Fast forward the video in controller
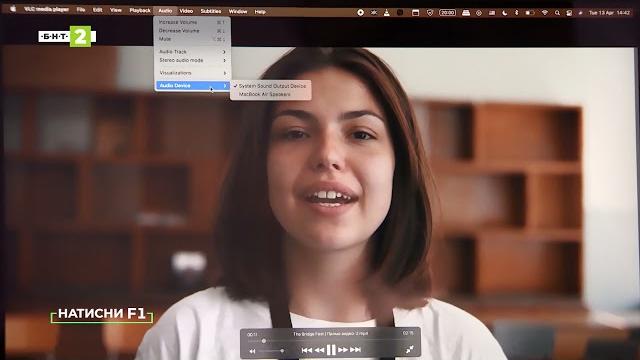The image size is (640, 360). 343,350
